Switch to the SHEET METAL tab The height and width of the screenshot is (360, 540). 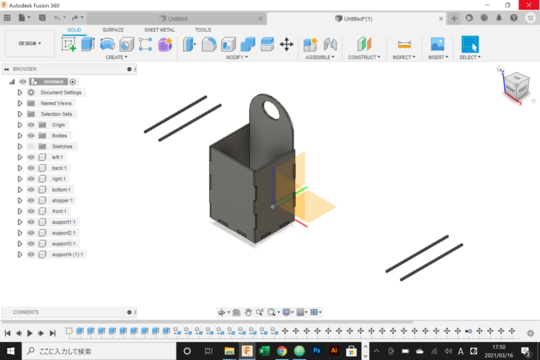(x=159, y=30)
